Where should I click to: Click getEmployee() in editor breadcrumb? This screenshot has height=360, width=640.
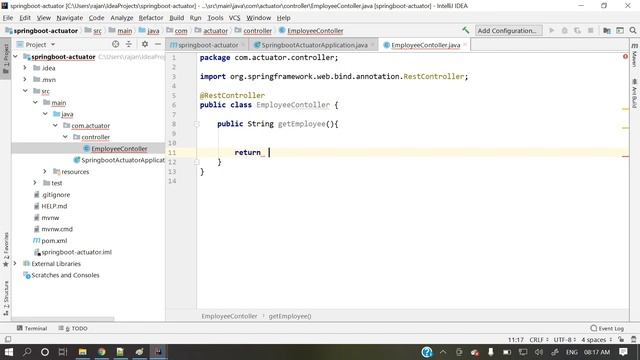290,316
